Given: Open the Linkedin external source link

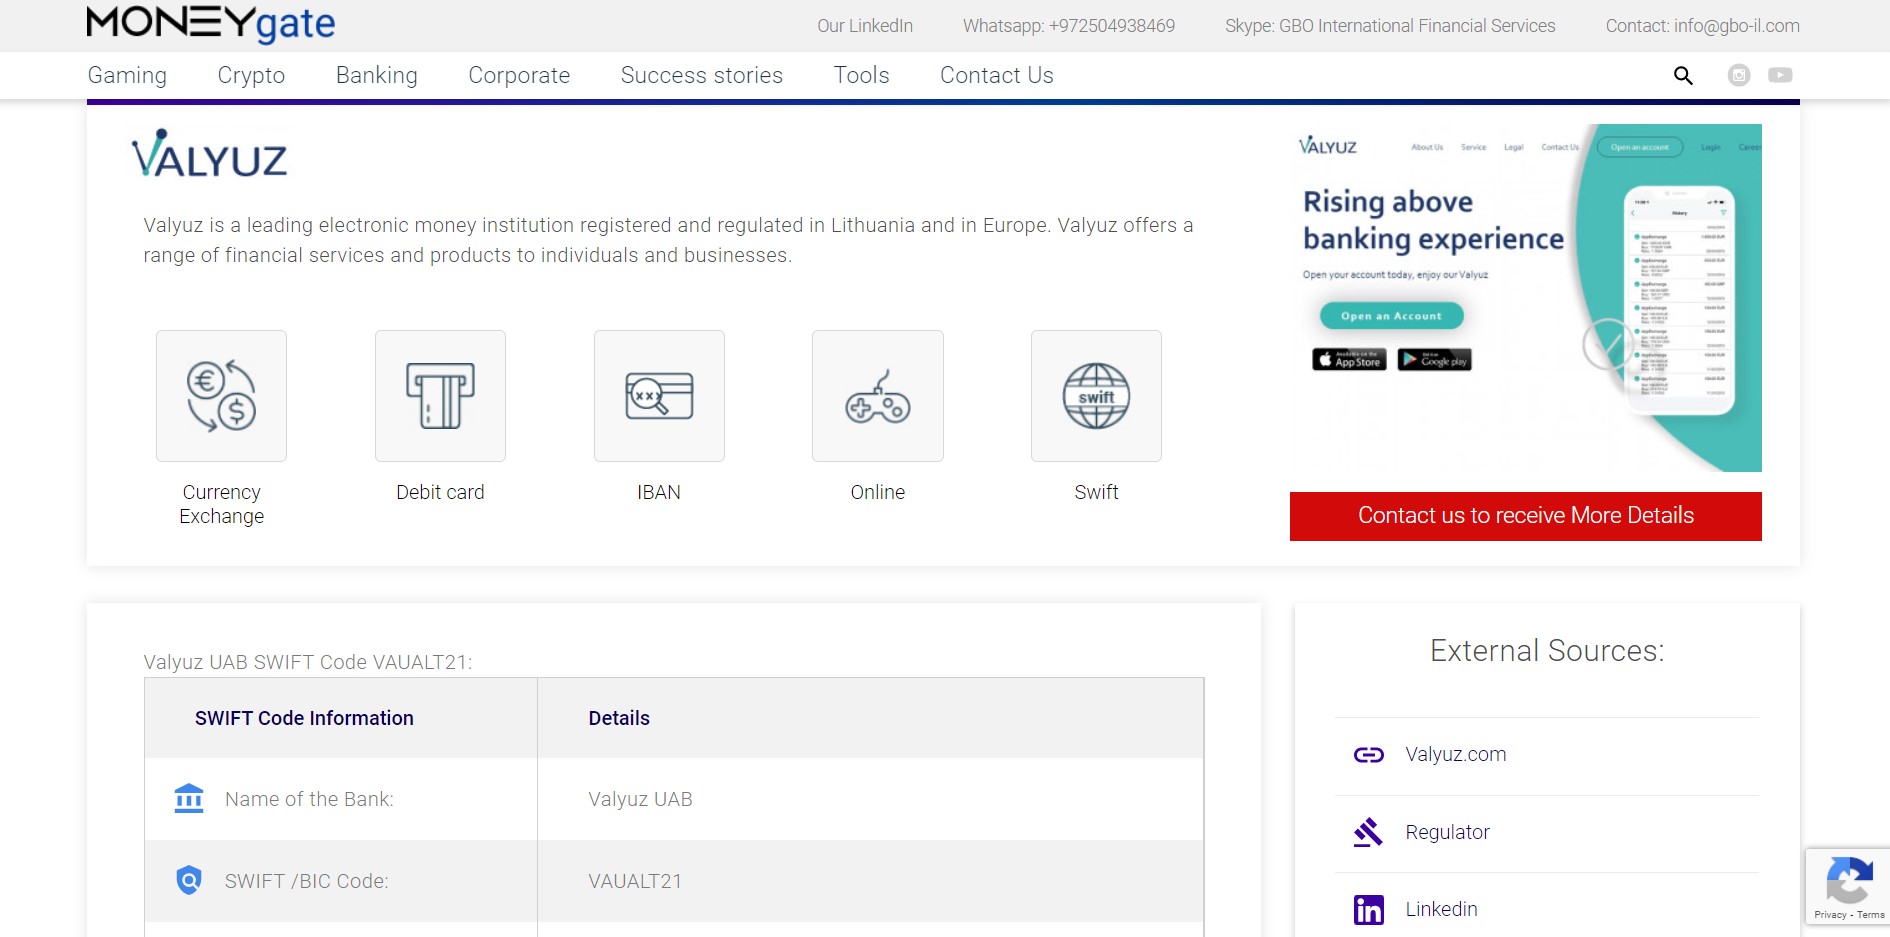Looking at the screenshot, I should click(1441, 909).
